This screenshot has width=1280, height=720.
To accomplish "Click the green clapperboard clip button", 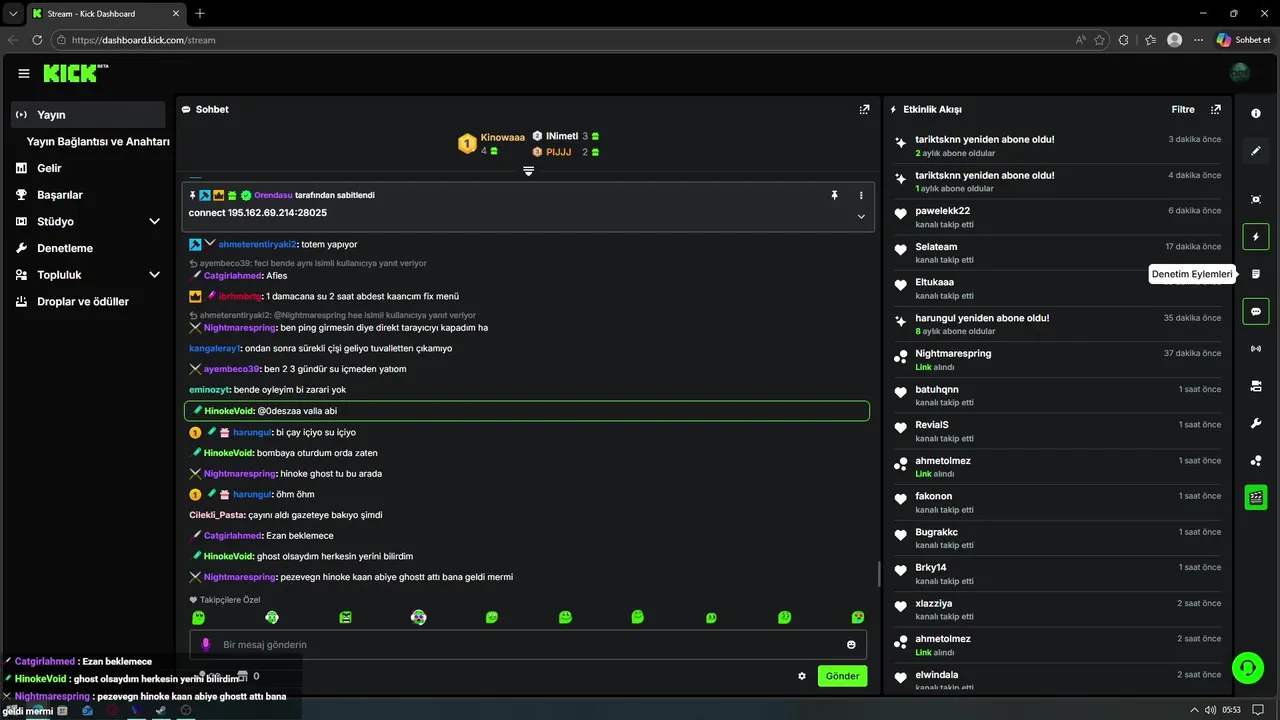I will tap(1256, 497).
